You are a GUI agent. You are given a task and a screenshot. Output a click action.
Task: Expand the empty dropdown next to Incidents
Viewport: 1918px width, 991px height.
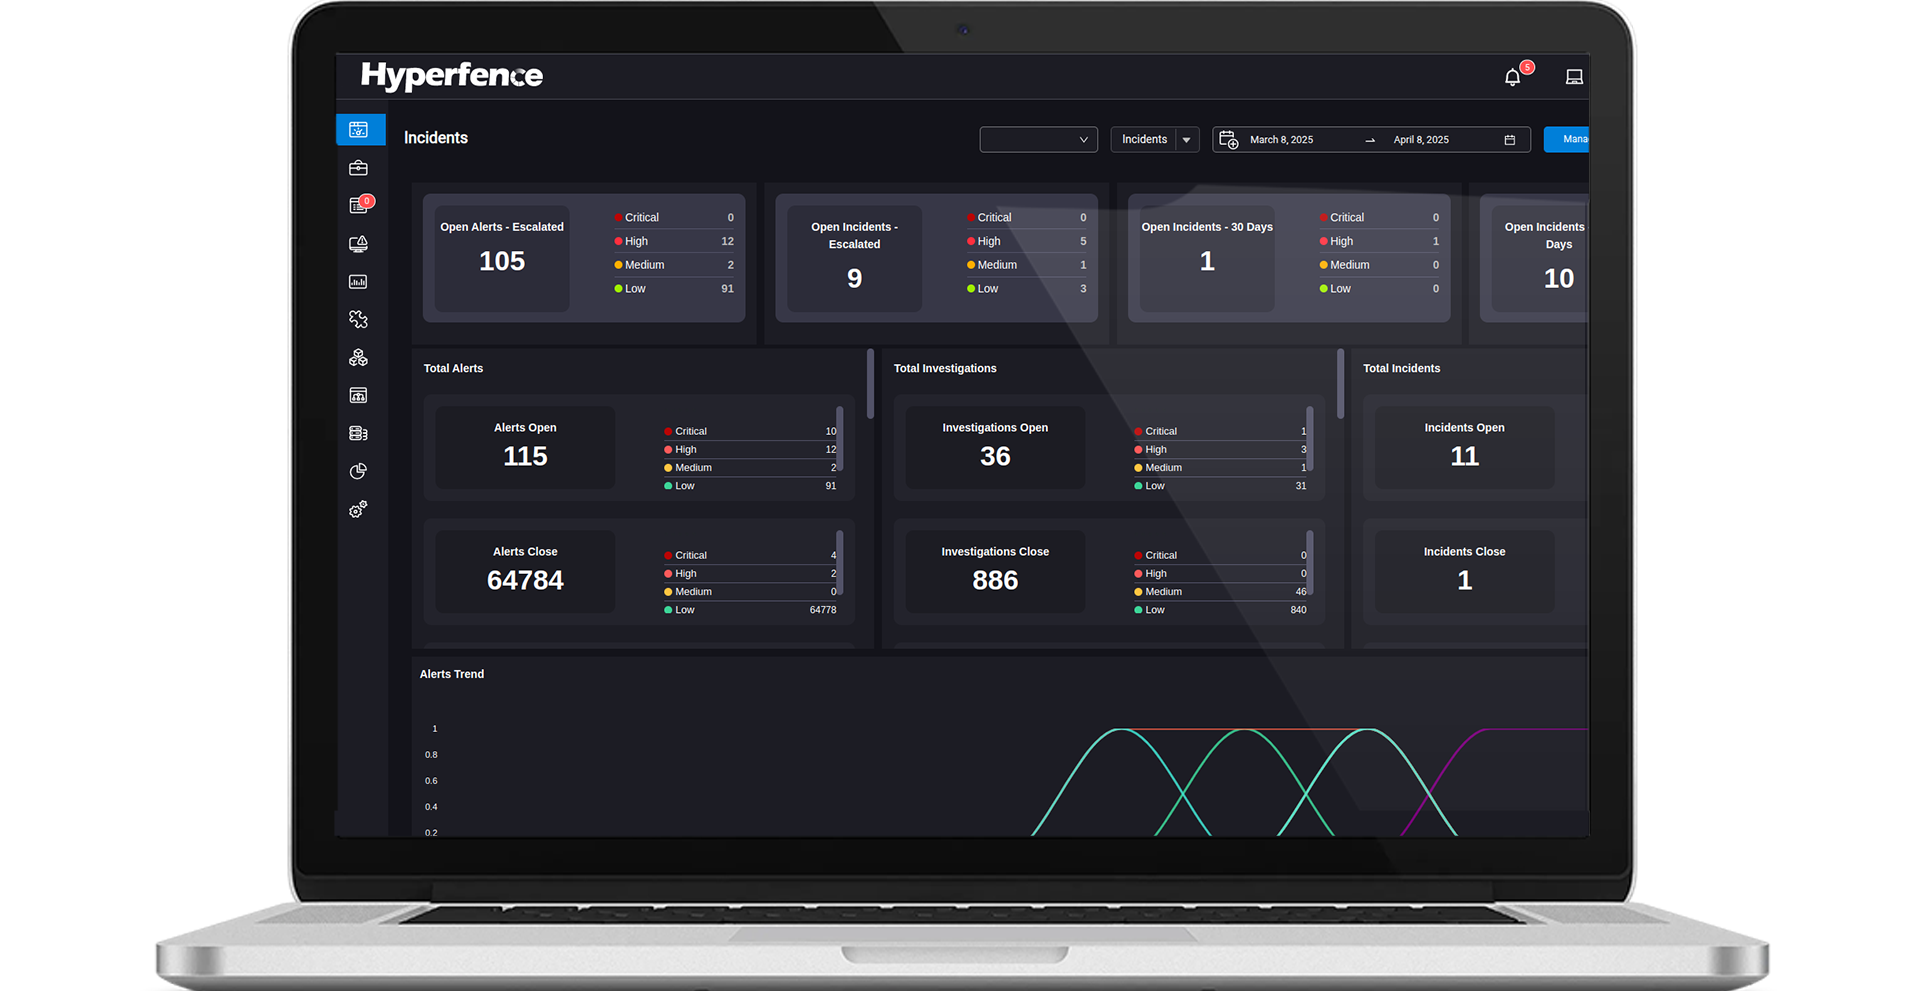(x=1038, y=140)
